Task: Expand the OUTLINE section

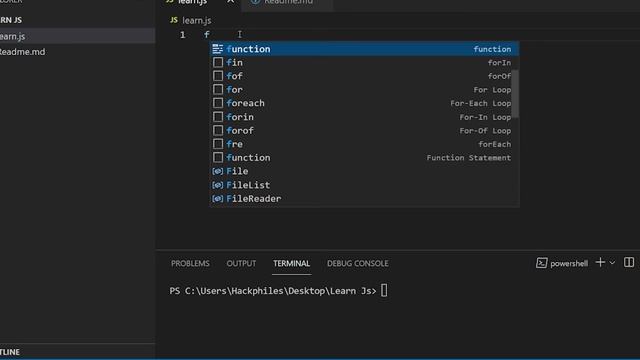Action: tap(77, 352)
